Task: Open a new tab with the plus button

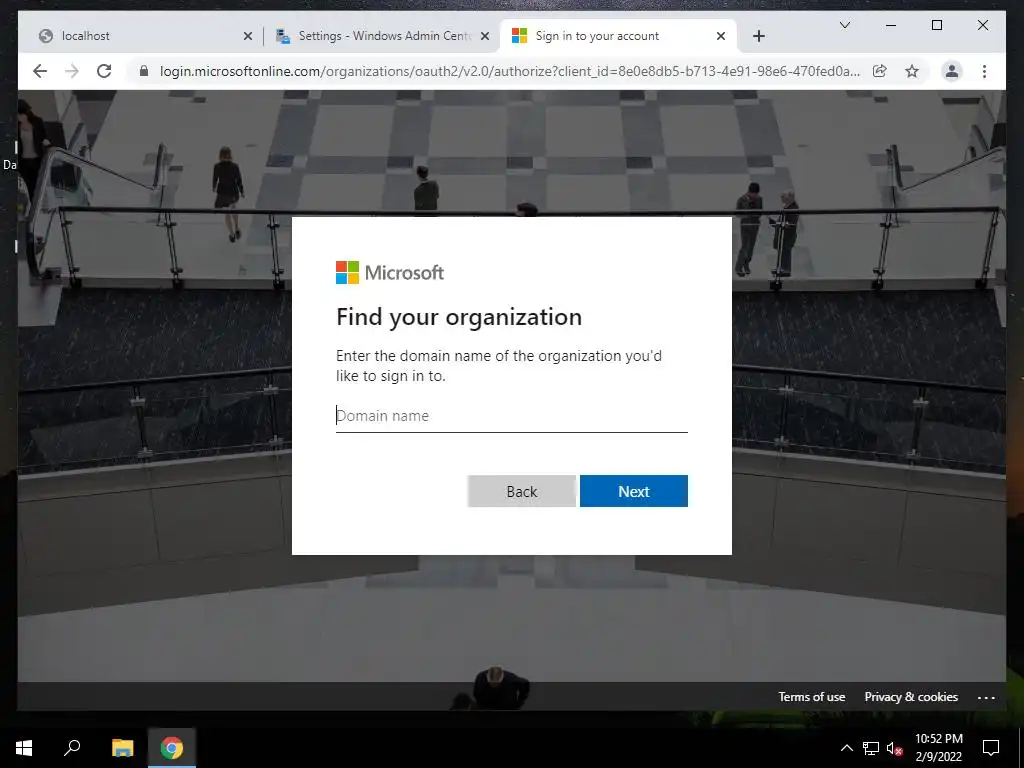Action: pyautogui.click(x=758, y=36)
